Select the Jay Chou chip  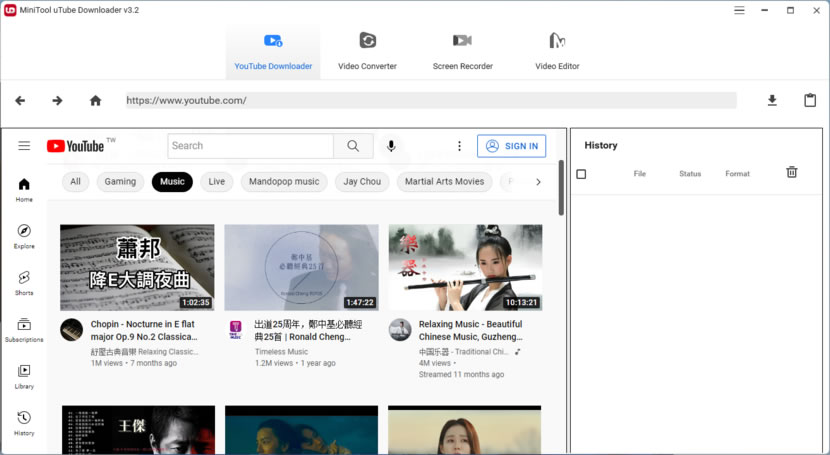pyautogui.click(x=362, y=182)
